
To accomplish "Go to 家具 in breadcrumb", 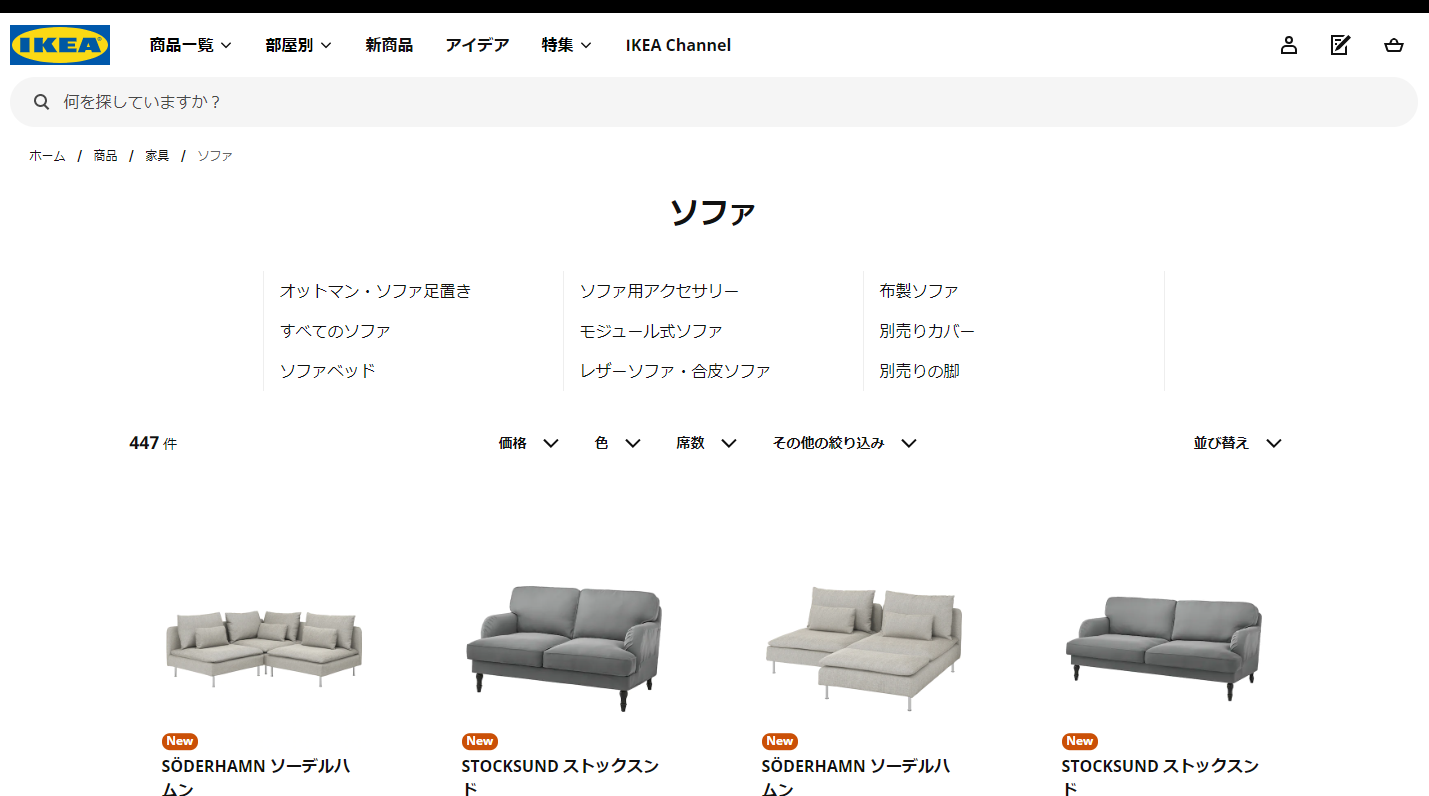I will 157,156.
